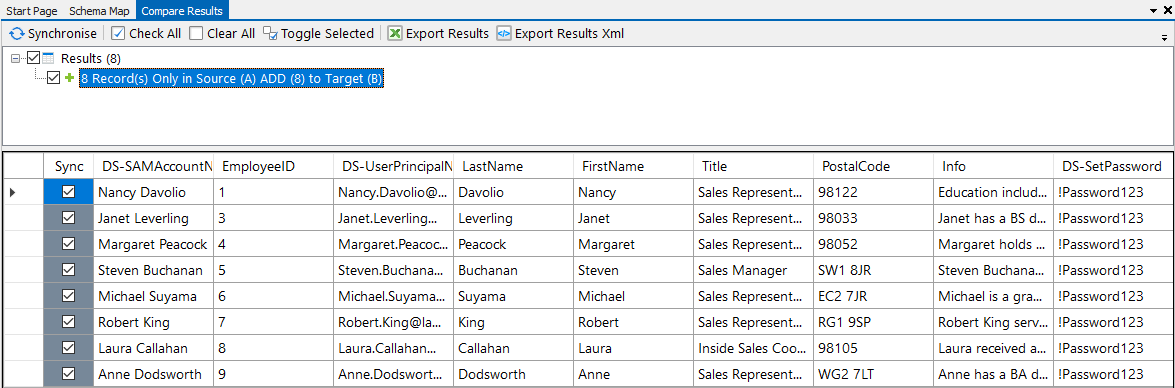
Task: Click the postal code cell 'RG1 9SP'
Action: tap(873, 322)
